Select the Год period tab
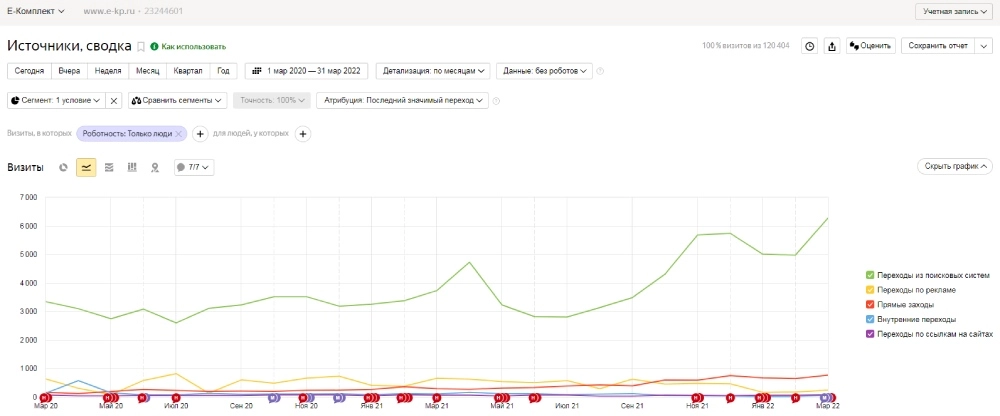The height and width of the screenshot is (416, 1000). 223,71
